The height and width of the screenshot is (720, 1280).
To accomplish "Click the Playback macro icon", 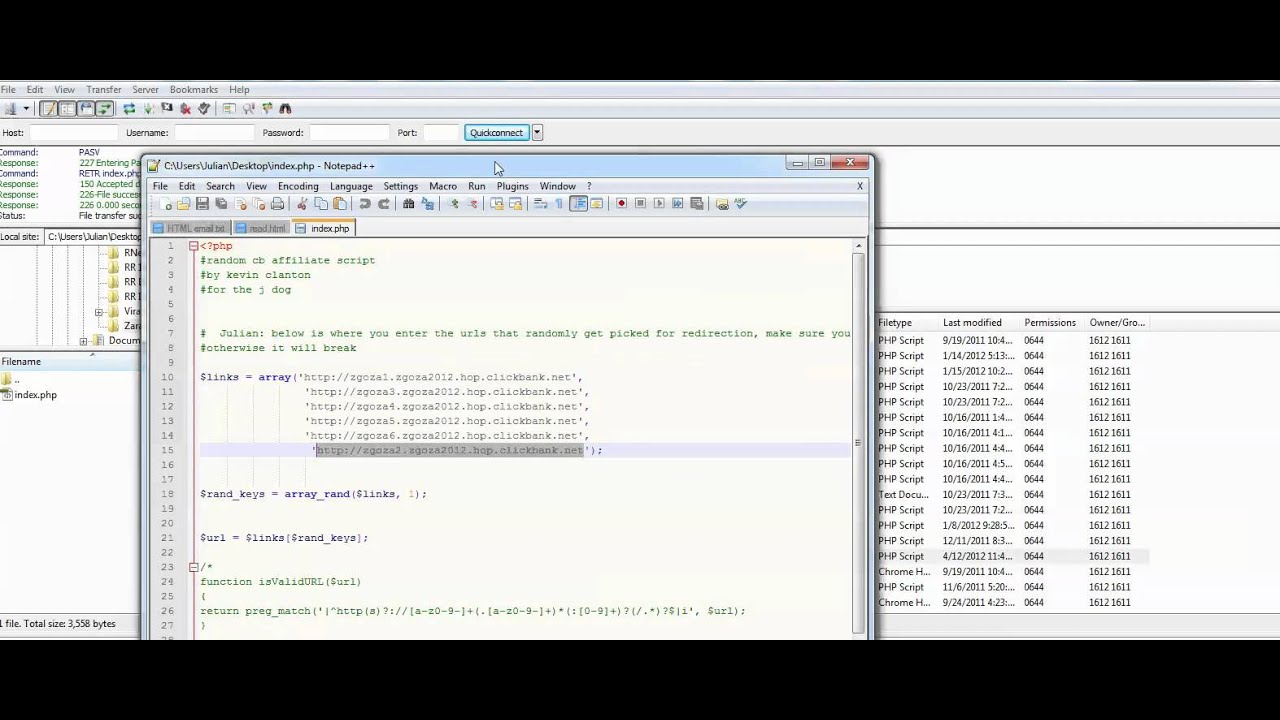I will pos(659,204).
